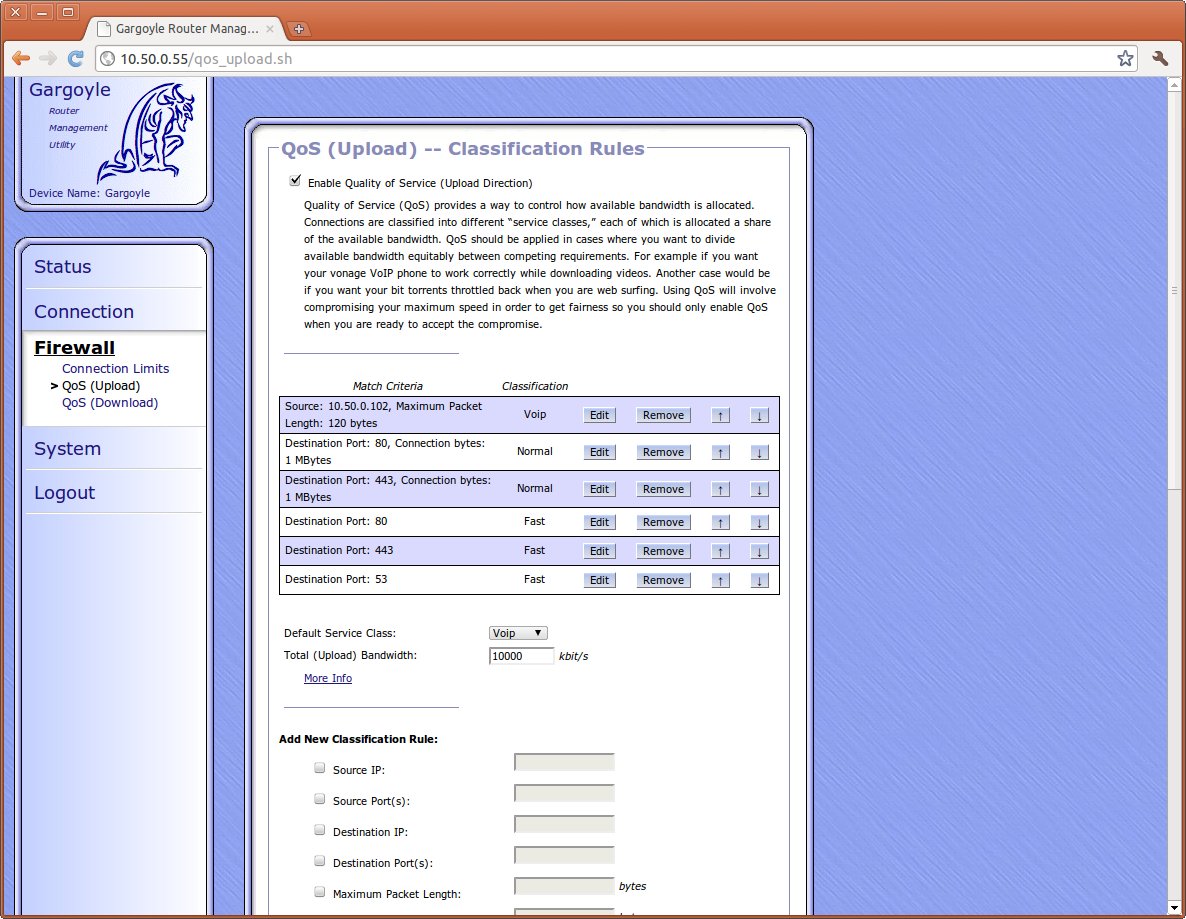Open the Connection menu section
Viewport: 1186px width, 919px height.
tap(84, 311)
